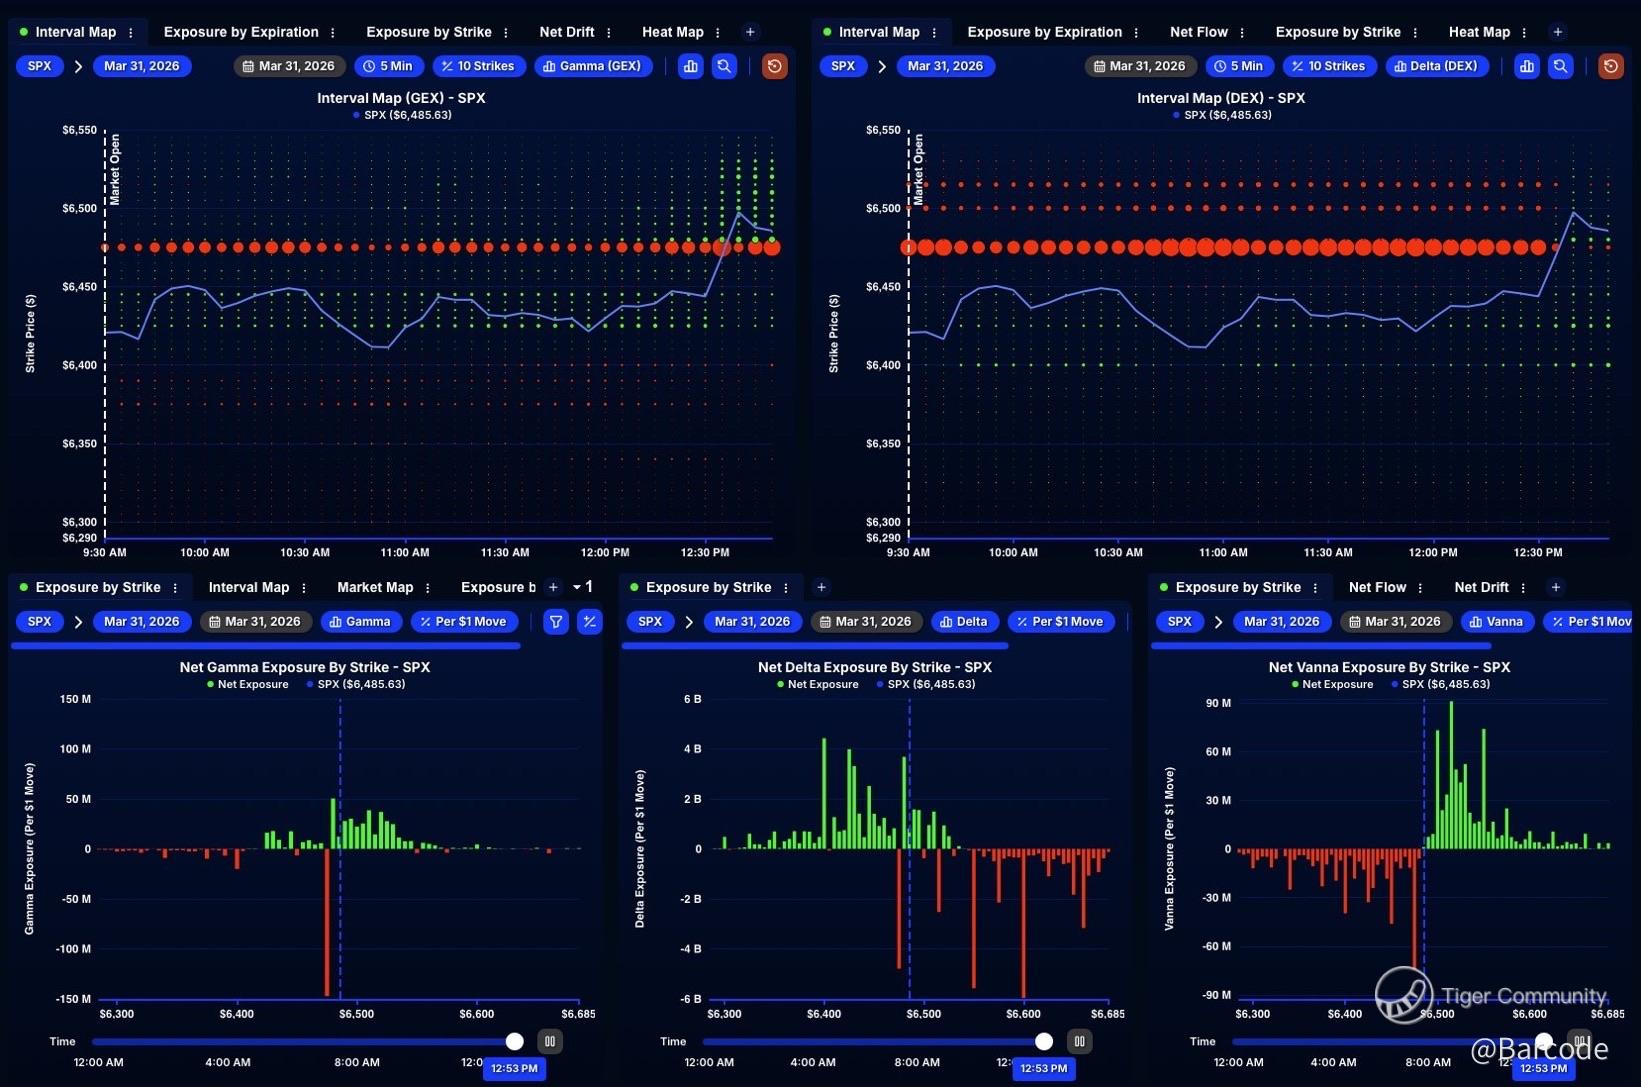Switch to Net Drift tab in Vanna panel

(1481, 587)
